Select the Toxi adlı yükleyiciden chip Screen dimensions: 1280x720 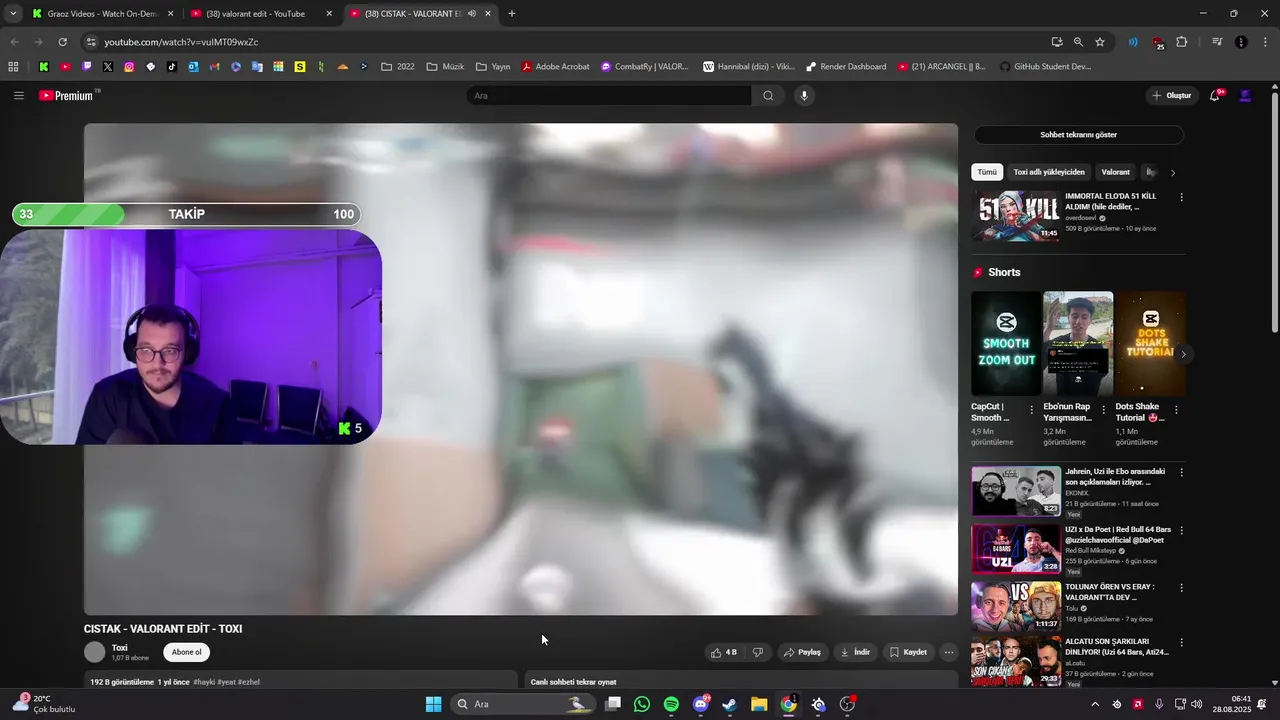pyautogui.click(x=1049, y=172)
